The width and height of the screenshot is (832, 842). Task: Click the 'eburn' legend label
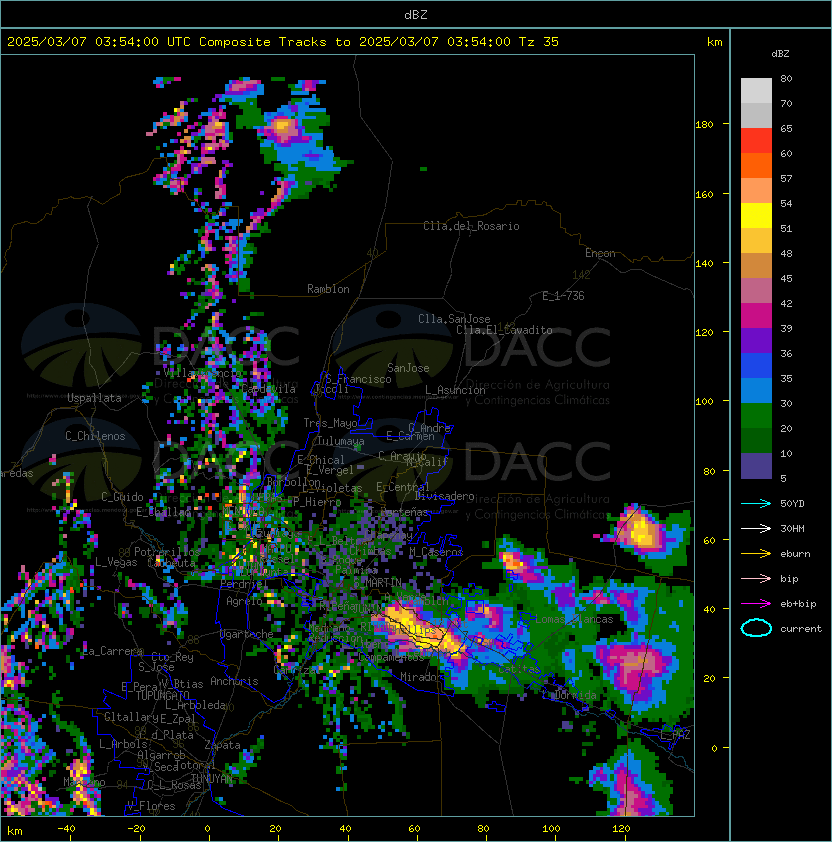795,554
